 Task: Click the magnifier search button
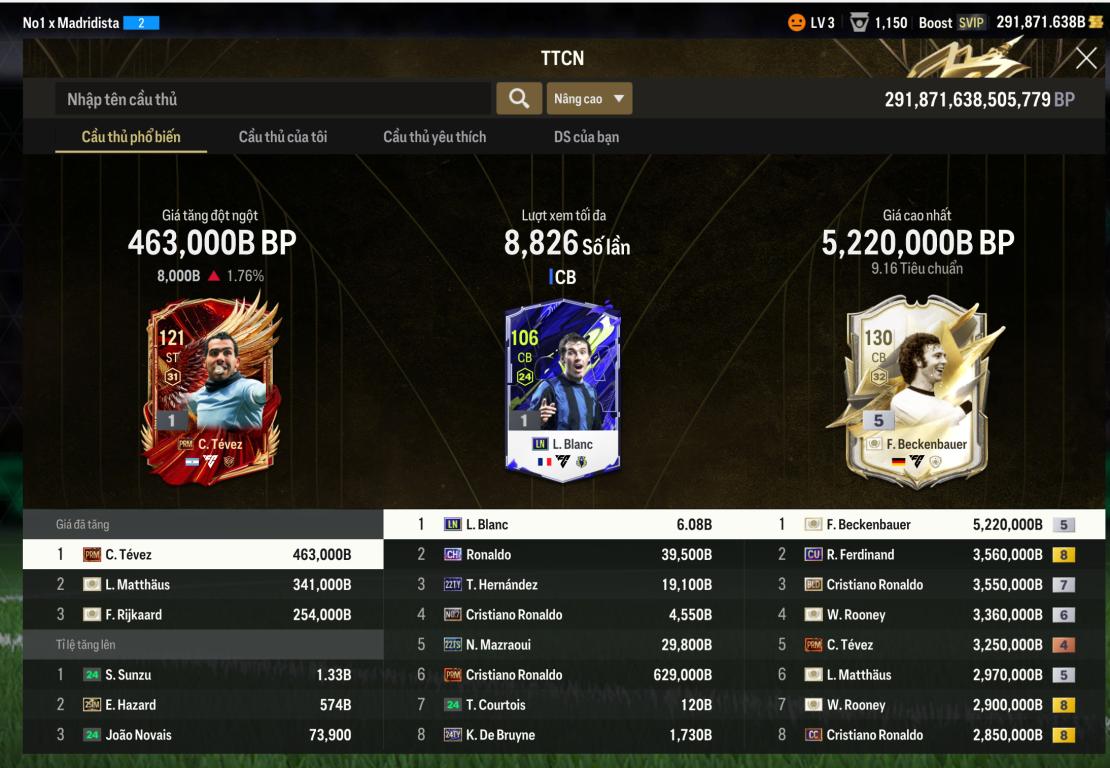519,98
